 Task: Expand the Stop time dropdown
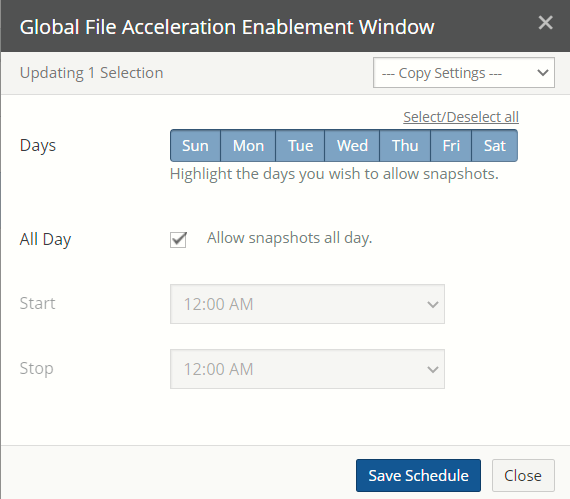[307, 369]
